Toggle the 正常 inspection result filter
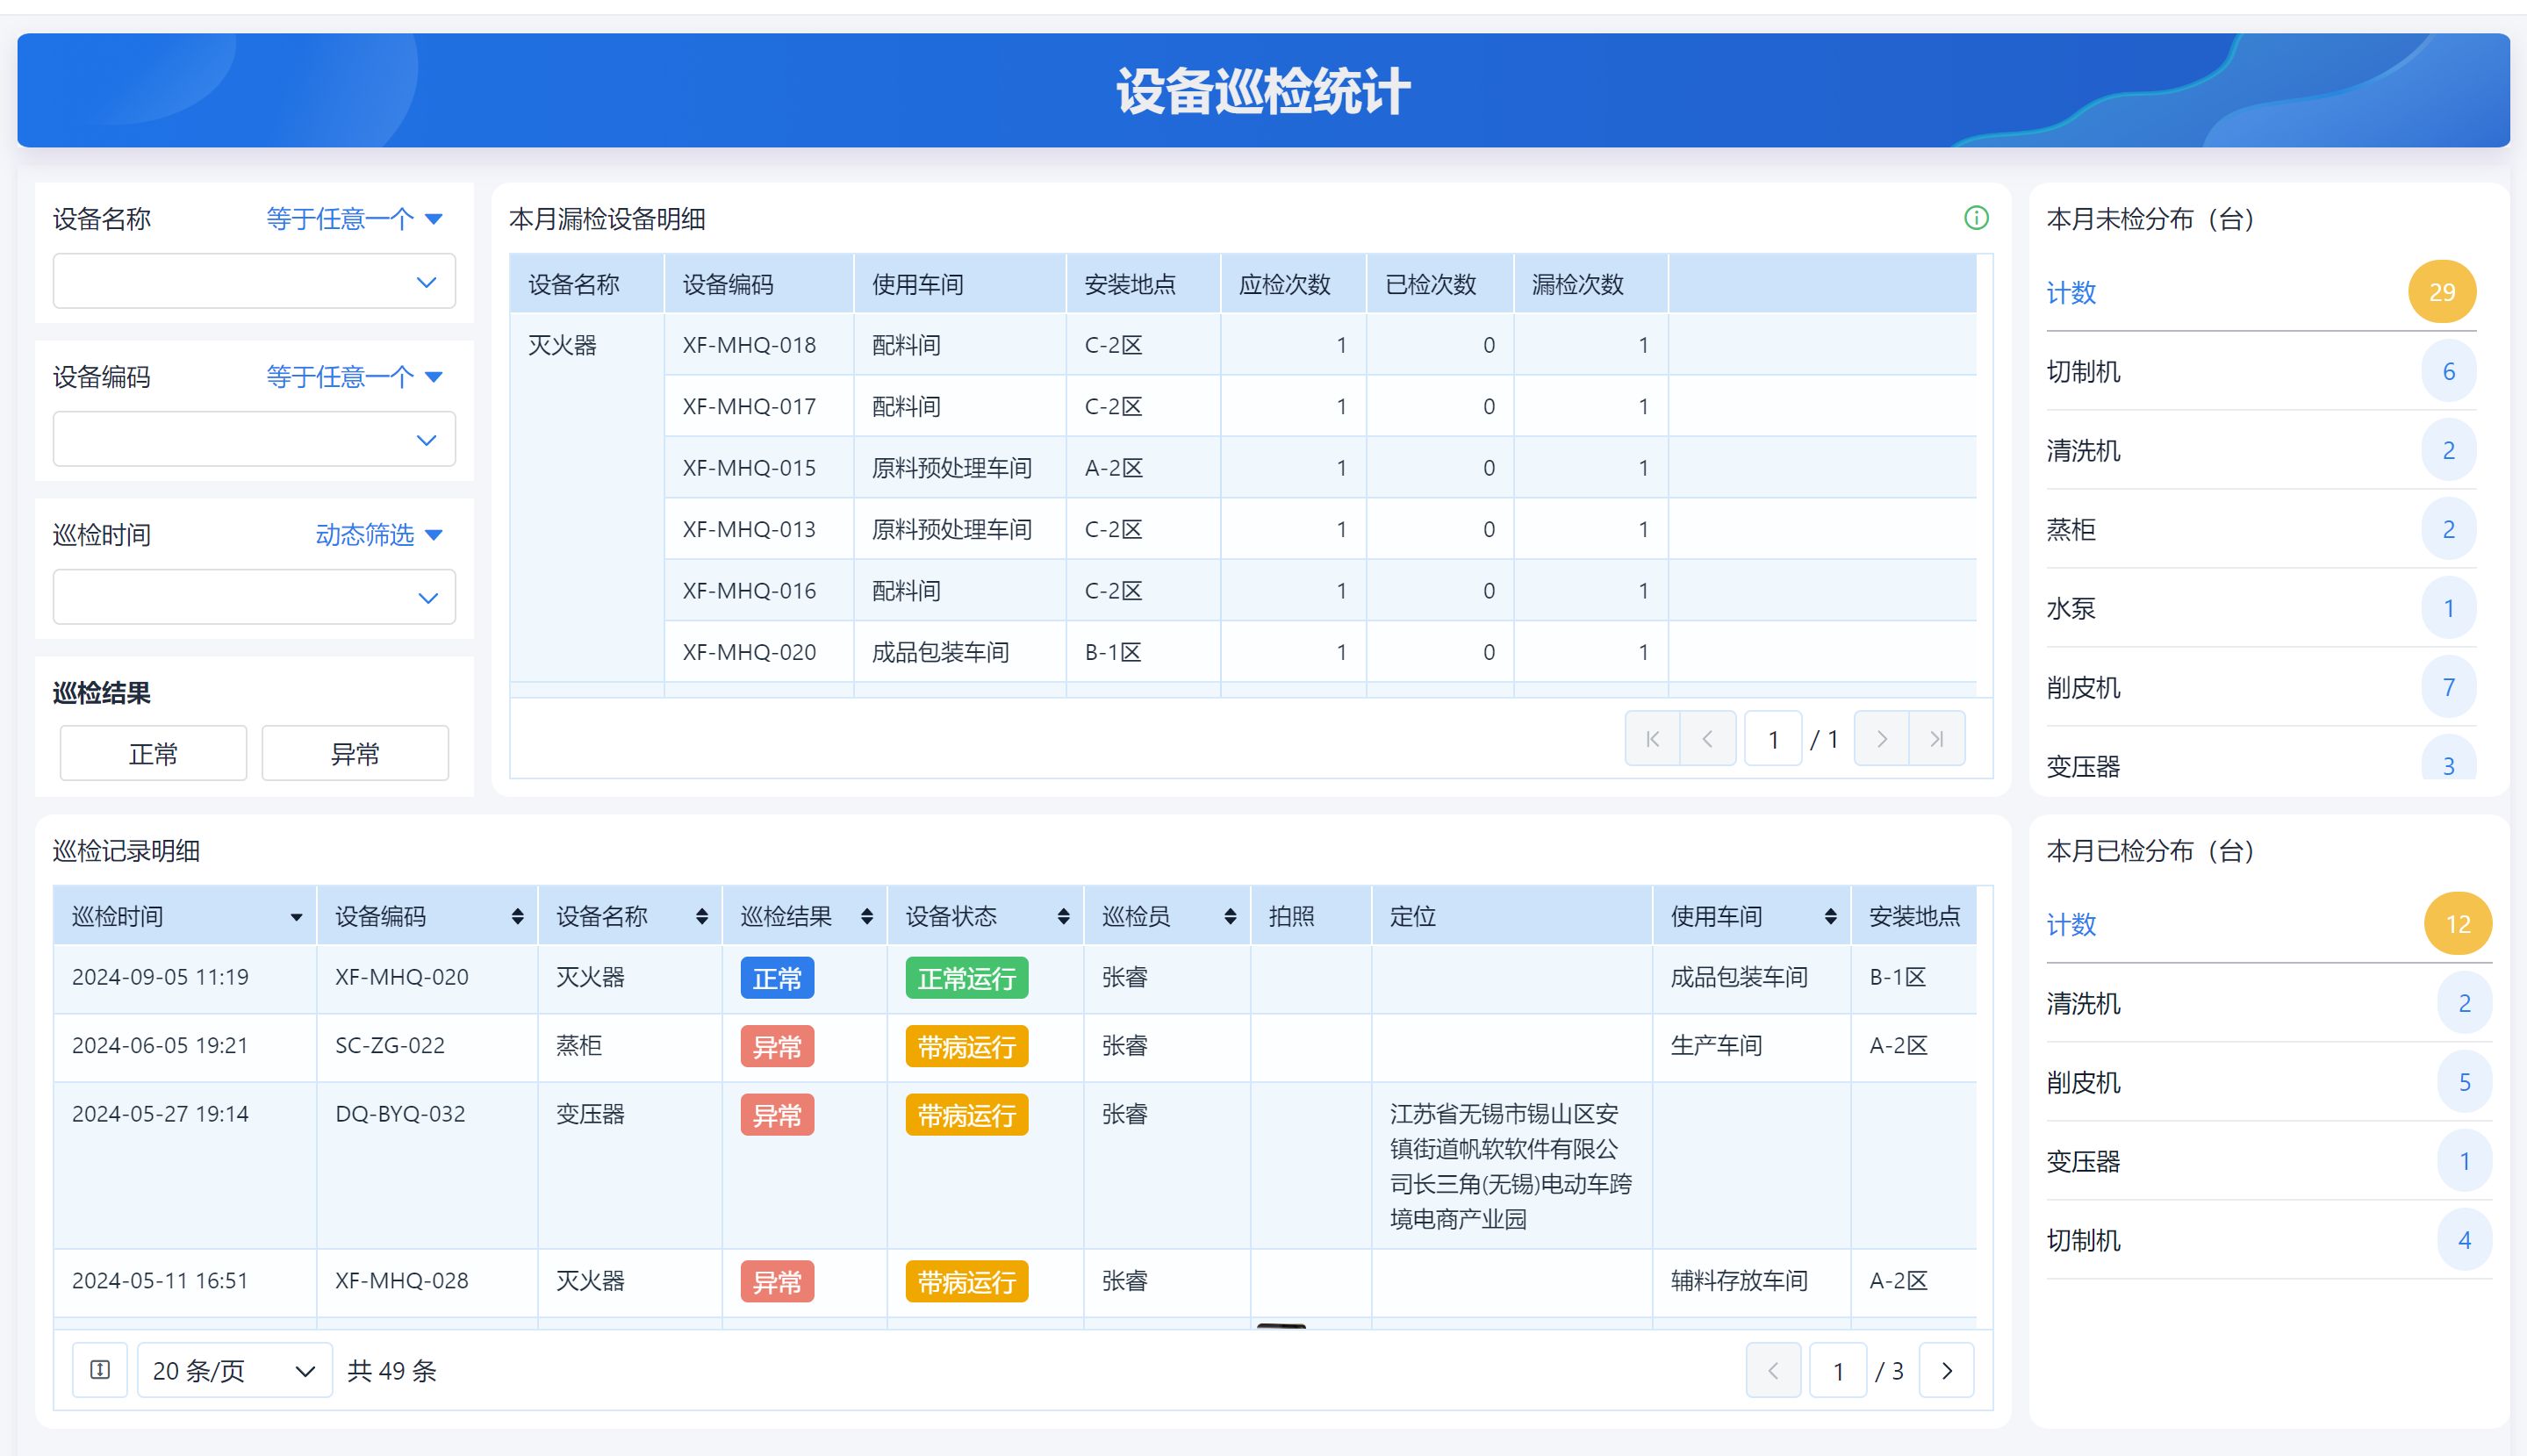 click(x=152, y=753)
